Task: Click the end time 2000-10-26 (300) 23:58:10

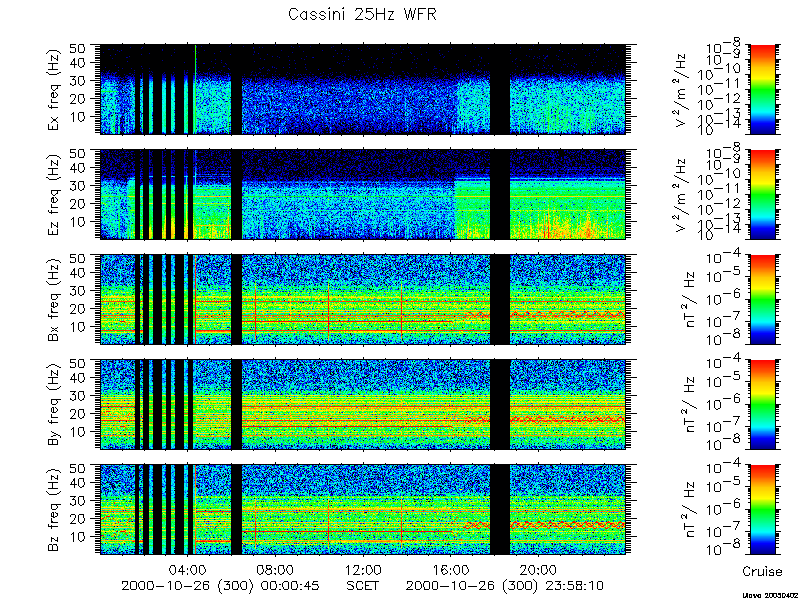Action: pyautogui.click(x=505, y=585)
